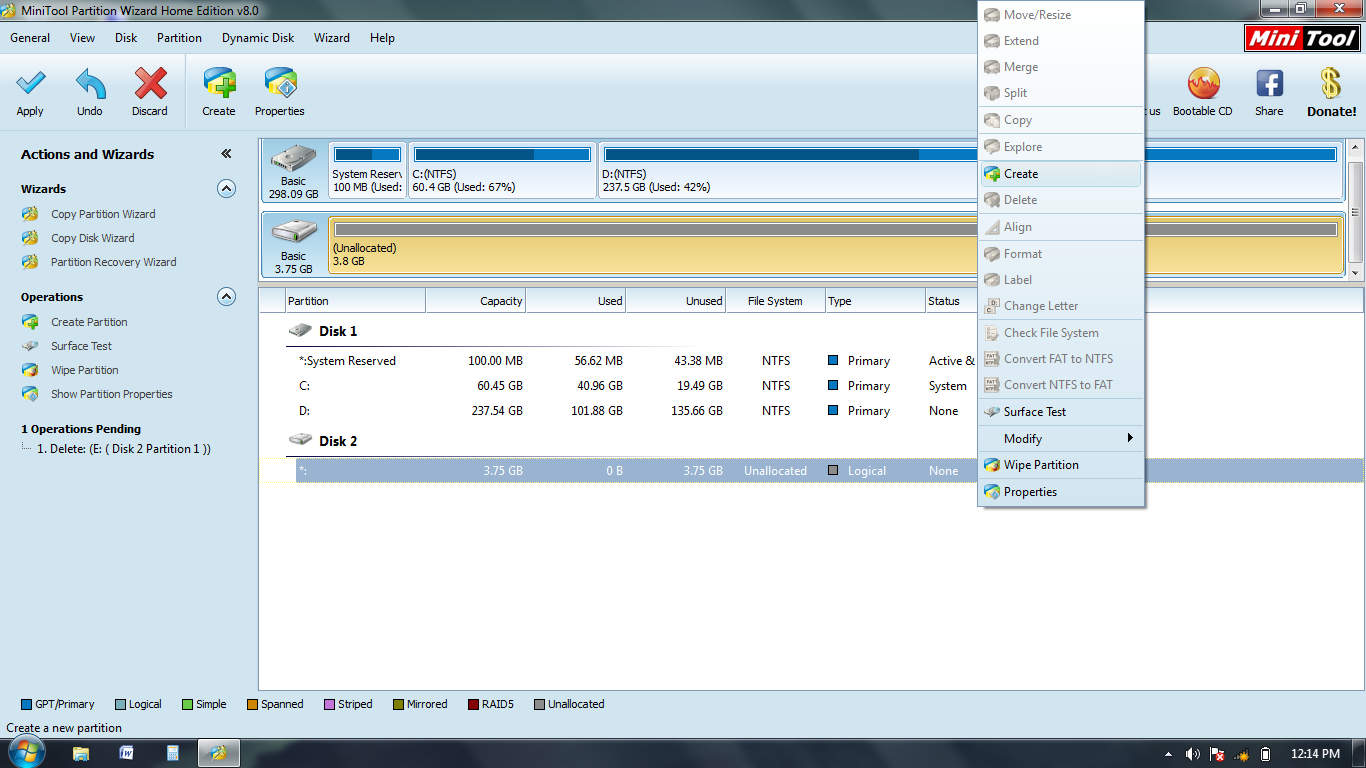Image resolution: width=1366 pixels, height=768 pixels.
Task: Click the Unused column header
Action: (x=676, y=301)
